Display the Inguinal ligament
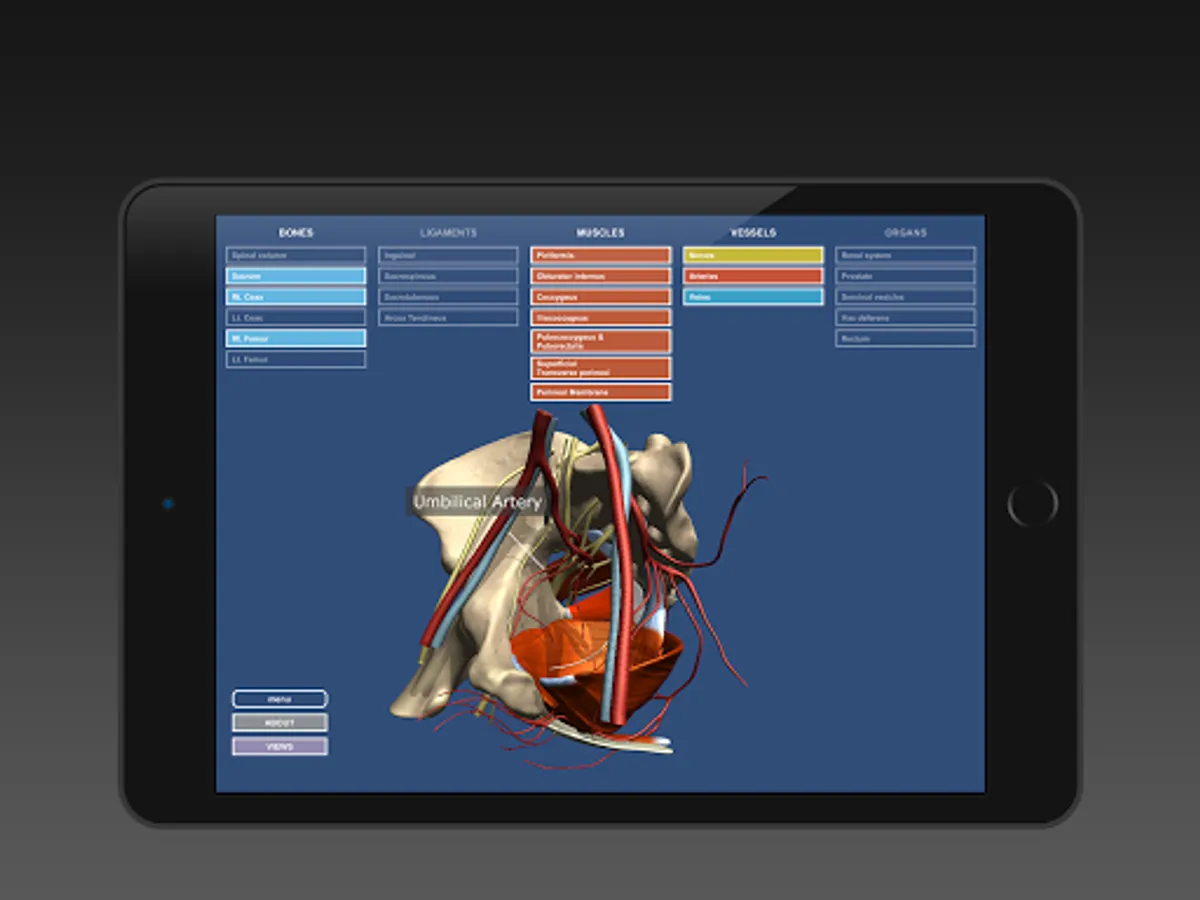The height and width of the screenshot is (900, 1200). click(x=447, y=255)
